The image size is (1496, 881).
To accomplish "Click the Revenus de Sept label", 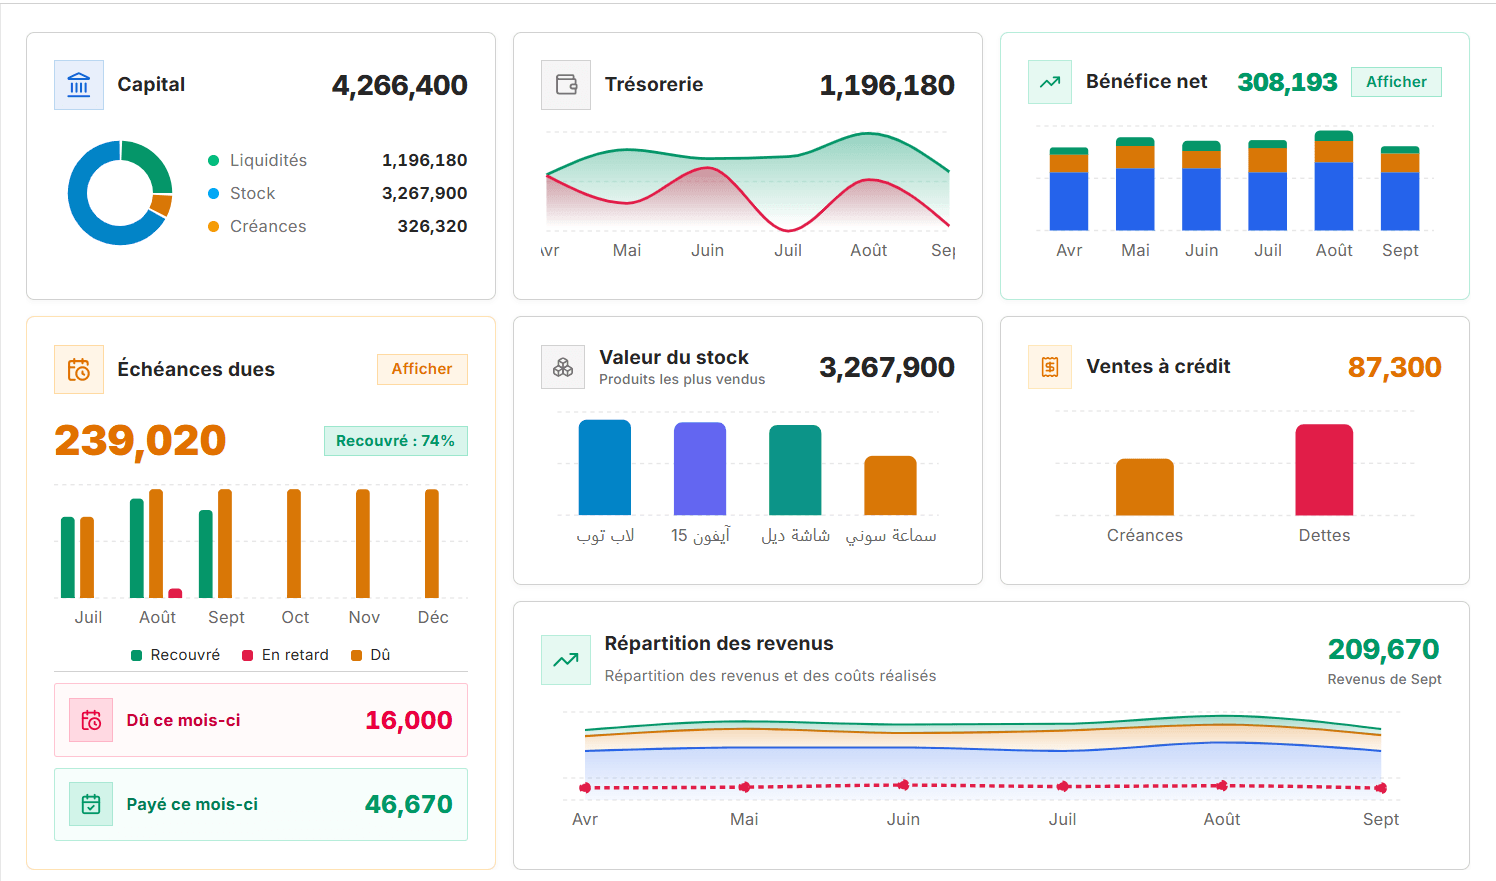I will pyautogui.click(x=1385, y=680).
